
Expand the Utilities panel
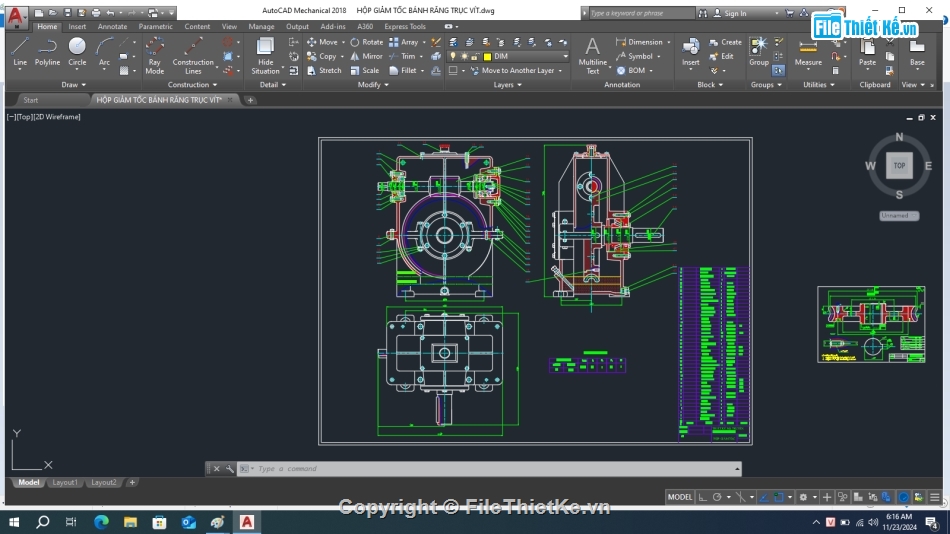coord(819,85)
